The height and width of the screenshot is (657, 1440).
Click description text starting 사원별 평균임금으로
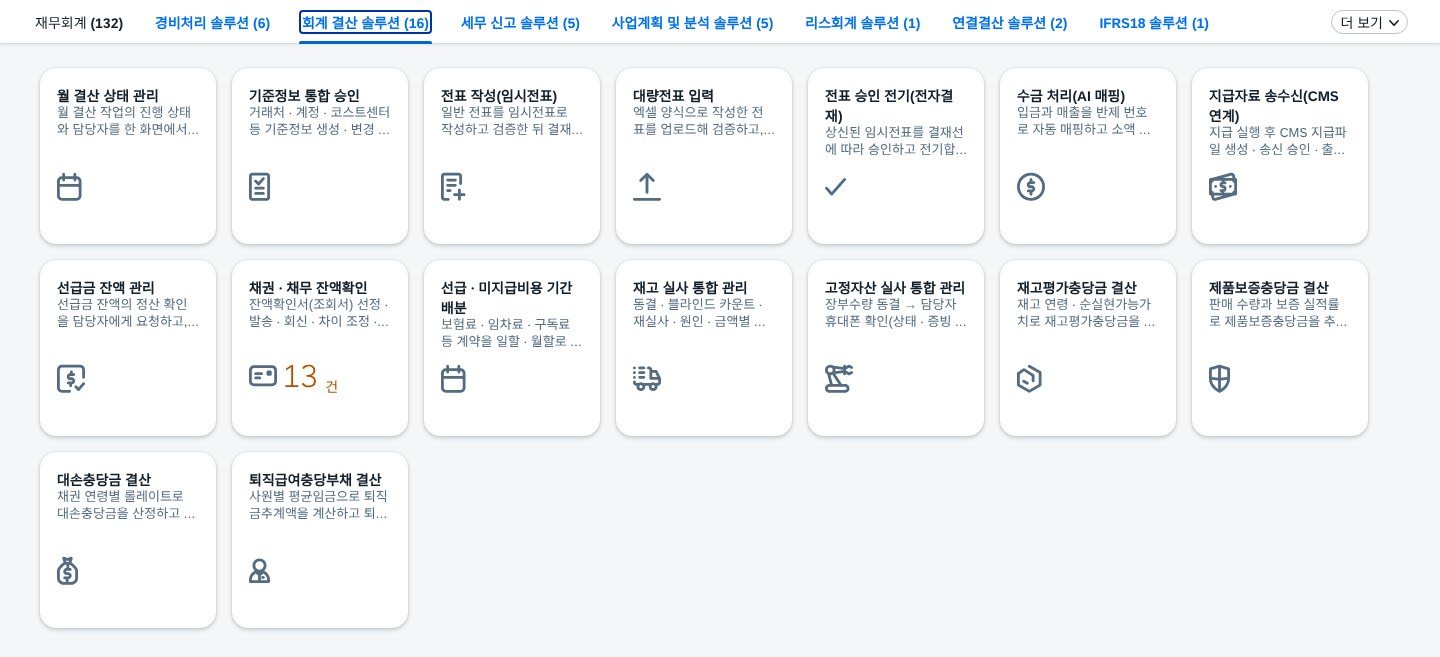(319, 505)
